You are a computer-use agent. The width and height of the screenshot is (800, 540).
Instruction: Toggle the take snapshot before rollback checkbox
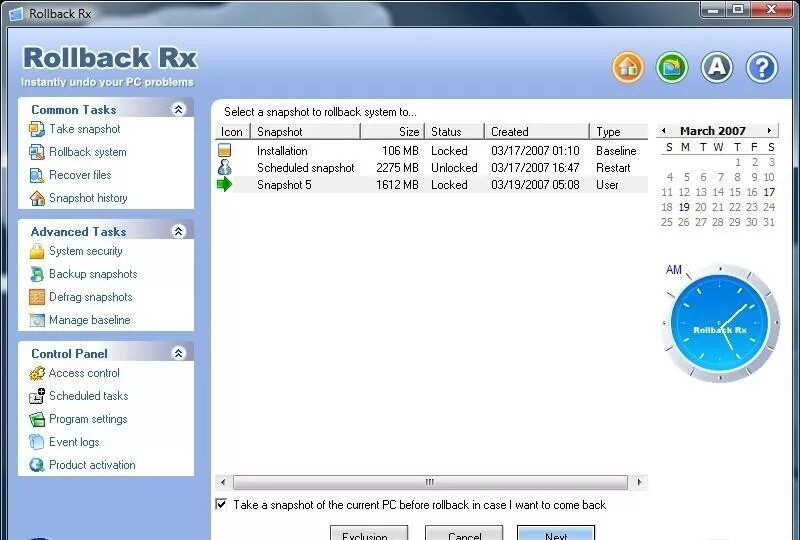click(x=221, y=504)
